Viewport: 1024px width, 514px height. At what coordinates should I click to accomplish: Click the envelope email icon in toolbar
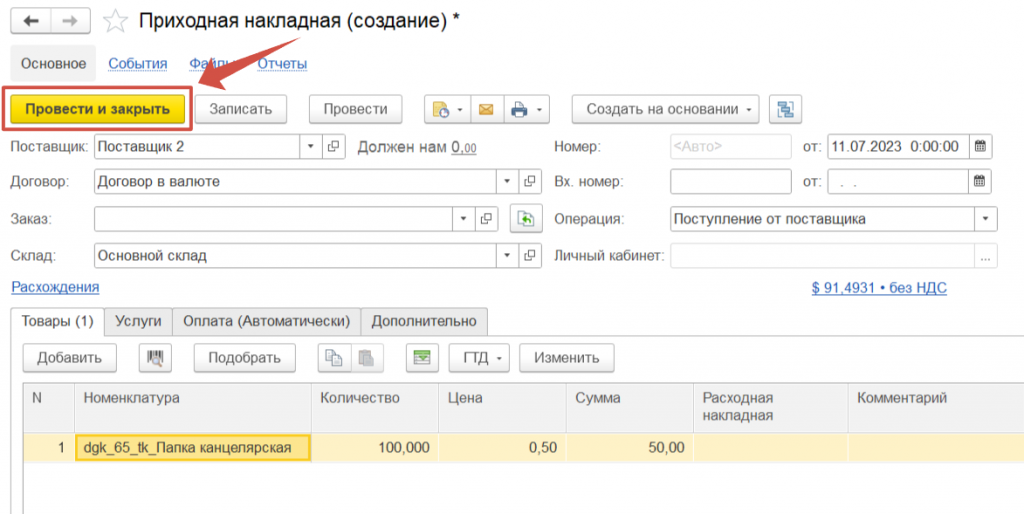point(486,109)
